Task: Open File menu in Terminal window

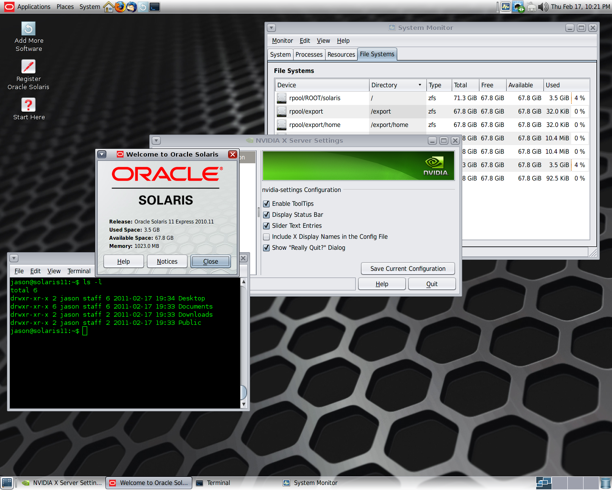Action: [x=19, y=271]
